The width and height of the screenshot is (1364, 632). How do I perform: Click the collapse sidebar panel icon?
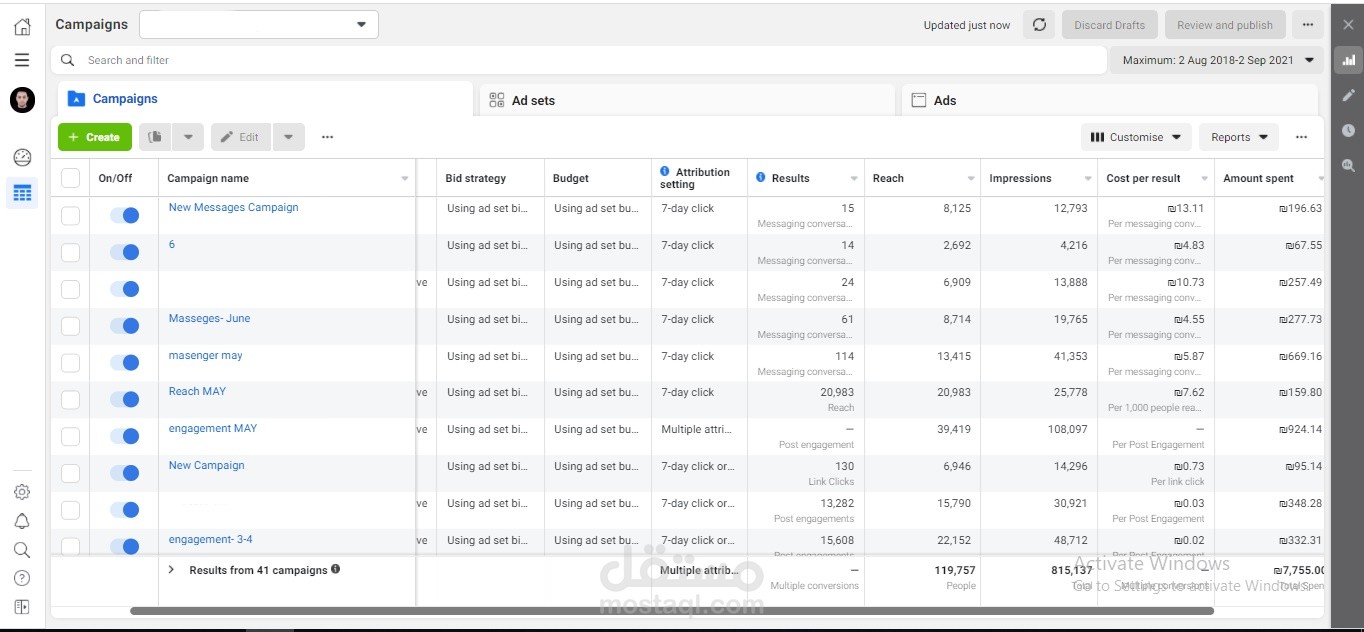tap(22, 606)
